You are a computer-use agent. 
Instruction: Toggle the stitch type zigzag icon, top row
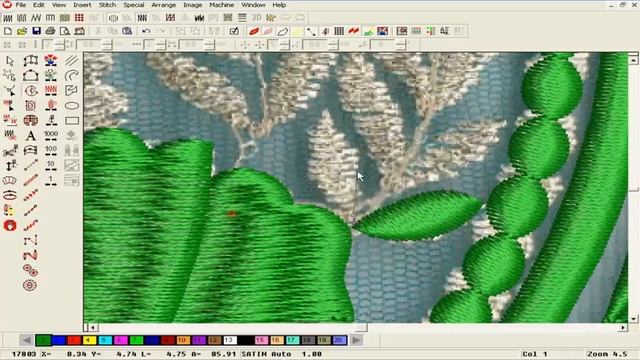[x=36, y=18]
